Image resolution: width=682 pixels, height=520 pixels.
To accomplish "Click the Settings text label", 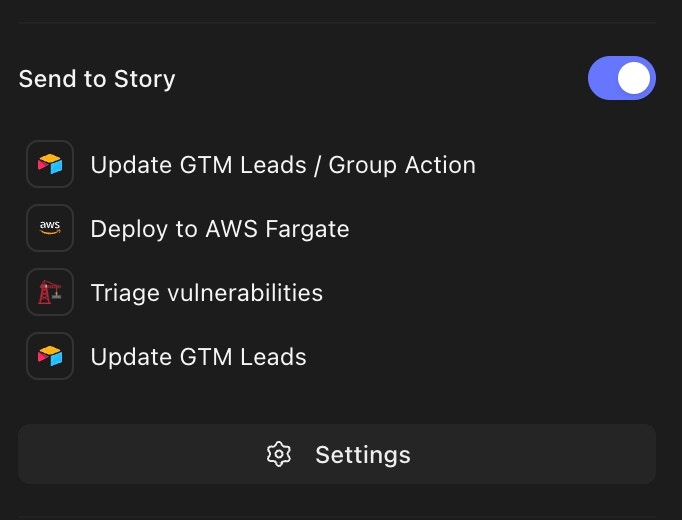I will (363, 455).
